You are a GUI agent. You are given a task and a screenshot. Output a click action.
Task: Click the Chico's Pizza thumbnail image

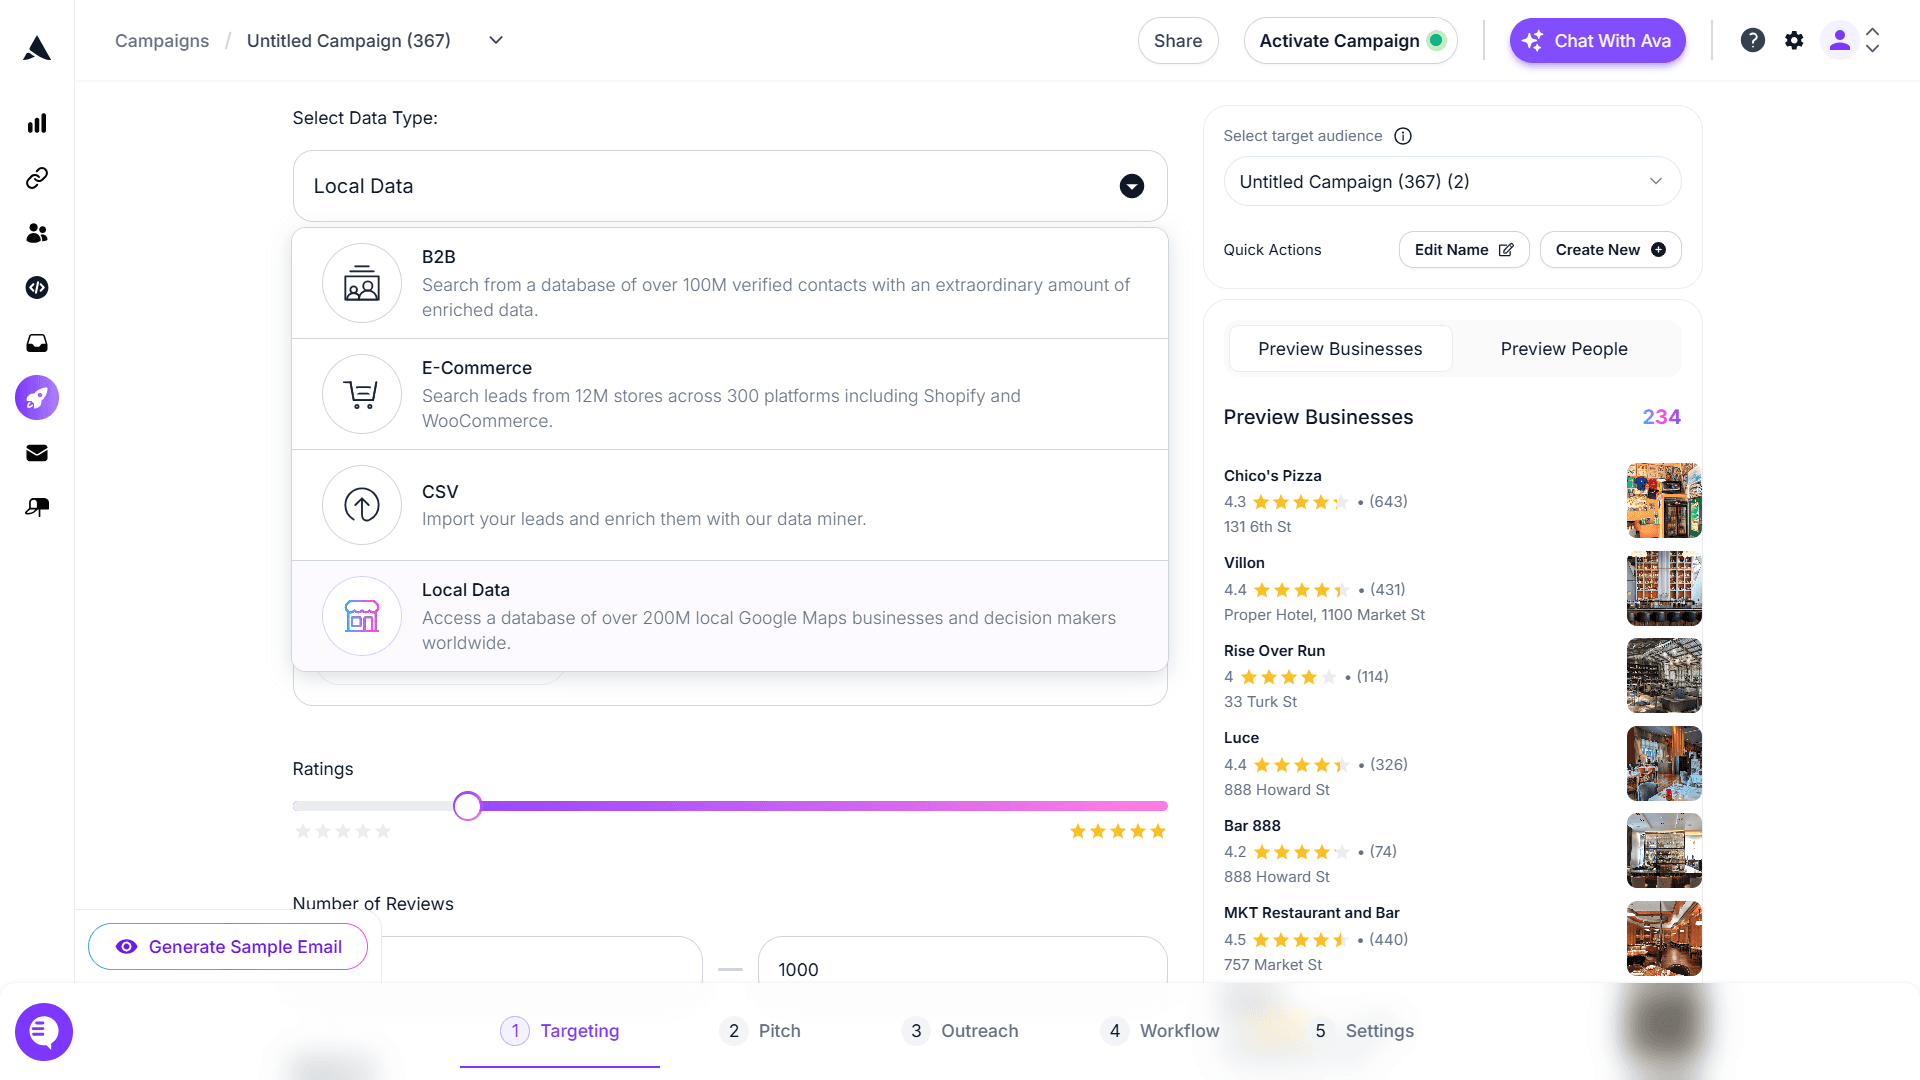coord(1663,501)
